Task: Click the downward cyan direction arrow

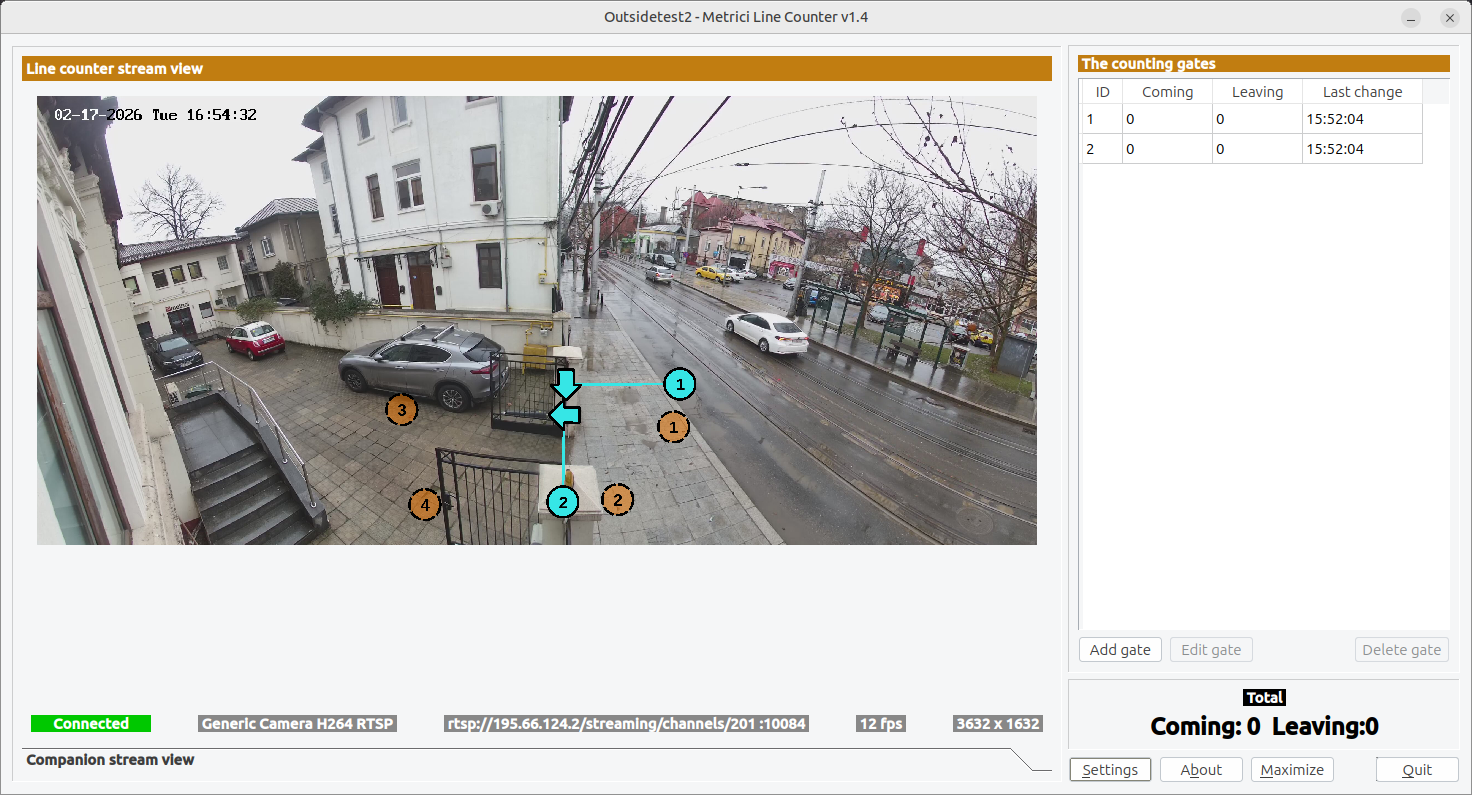Action: click(x=566, y=384)
